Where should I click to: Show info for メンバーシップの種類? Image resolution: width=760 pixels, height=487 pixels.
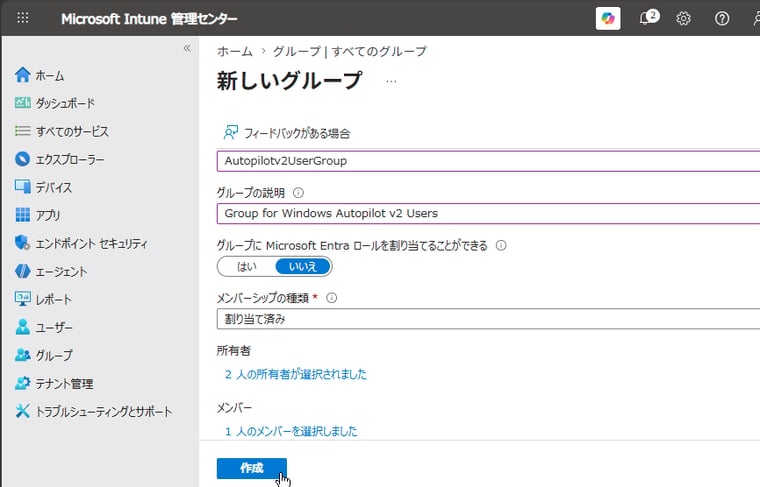[x=332, y=298]
